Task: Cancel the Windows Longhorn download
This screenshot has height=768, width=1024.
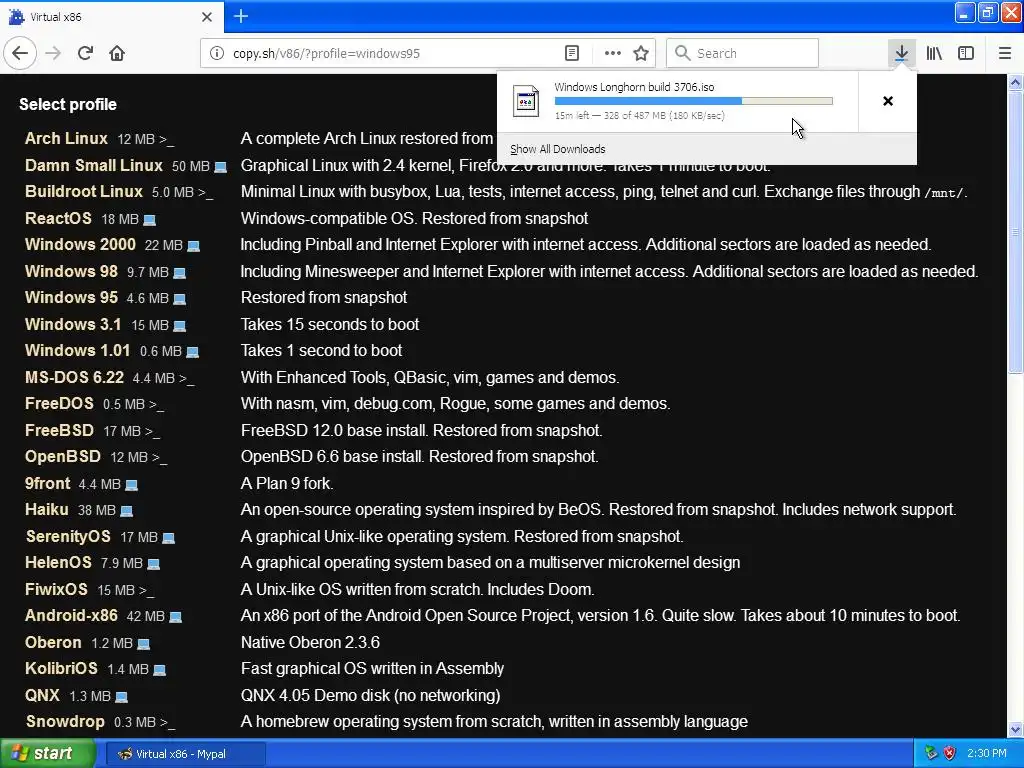Action: pyautogui.click(x=888, y=101)
